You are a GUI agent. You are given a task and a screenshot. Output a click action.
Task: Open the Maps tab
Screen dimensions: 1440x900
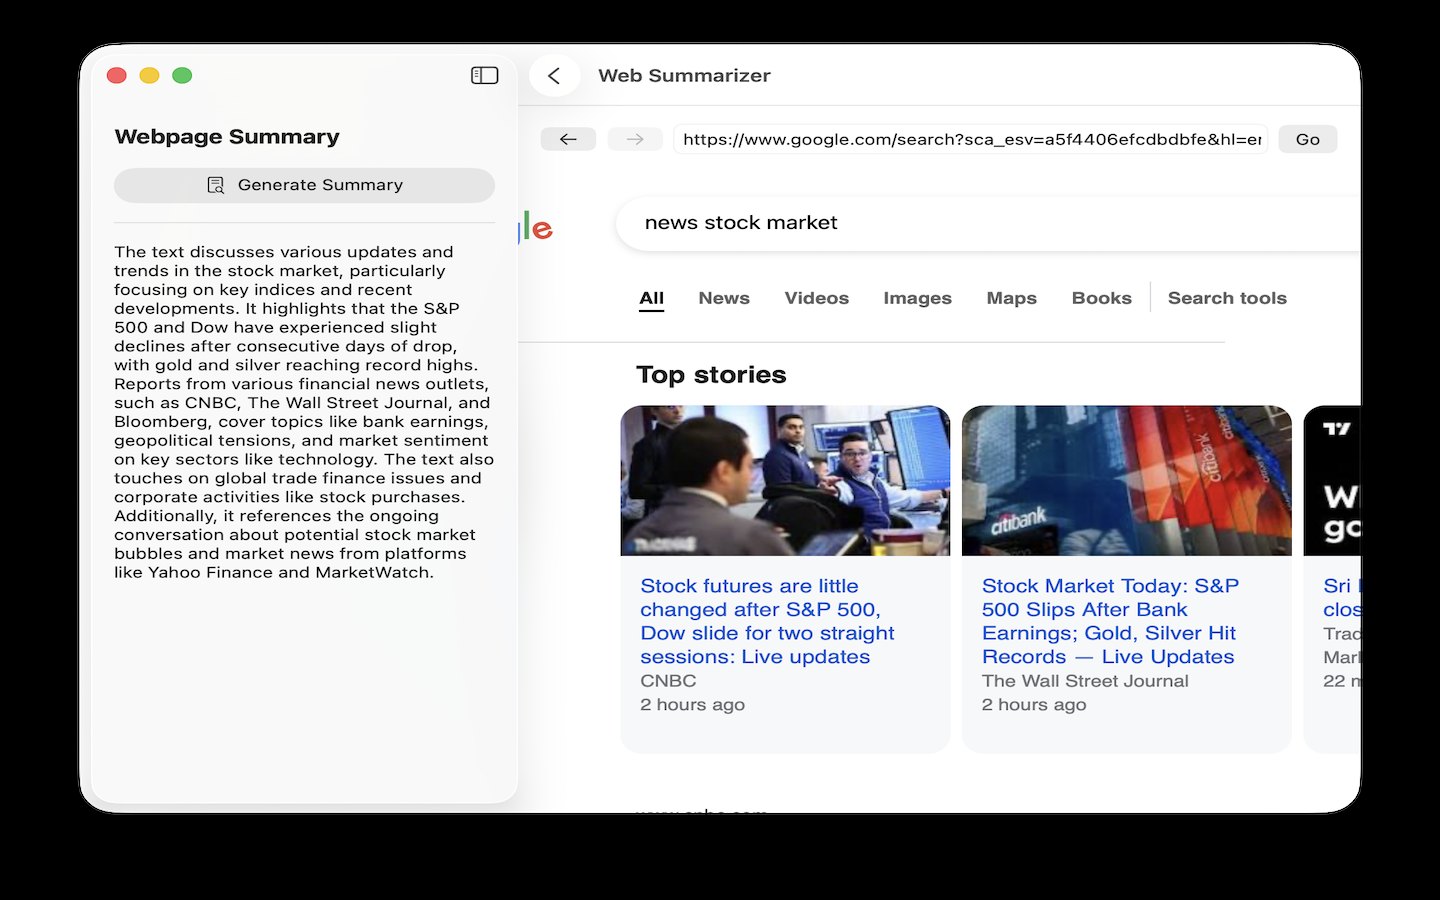coord(1011,298)
